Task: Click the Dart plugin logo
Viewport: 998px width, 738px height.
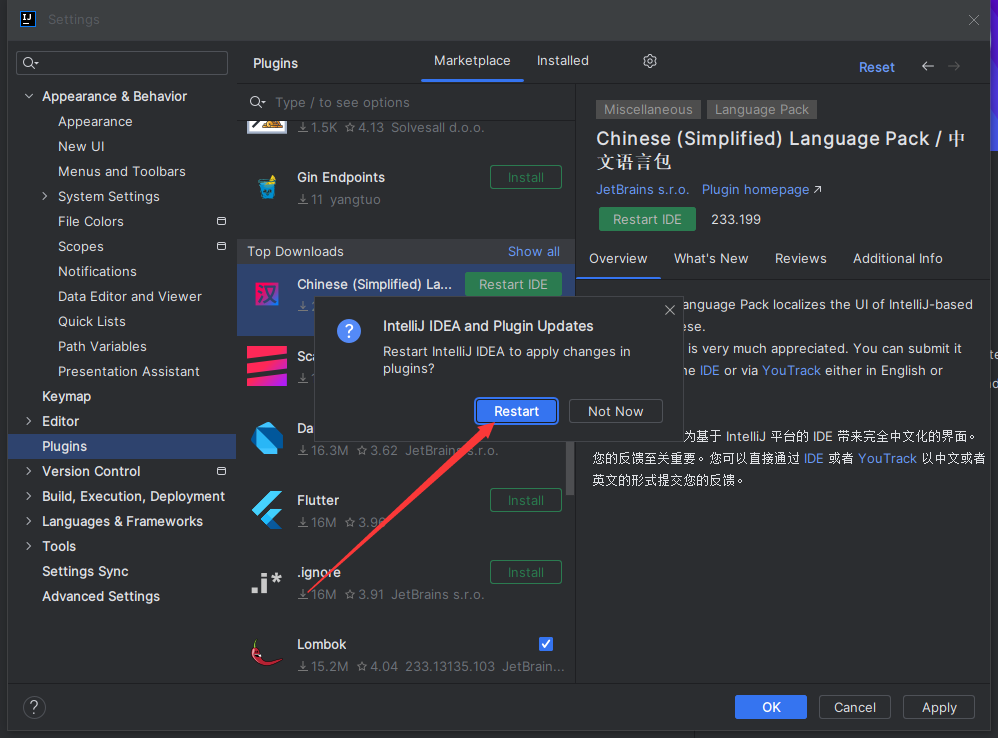Action: (267, 438)
